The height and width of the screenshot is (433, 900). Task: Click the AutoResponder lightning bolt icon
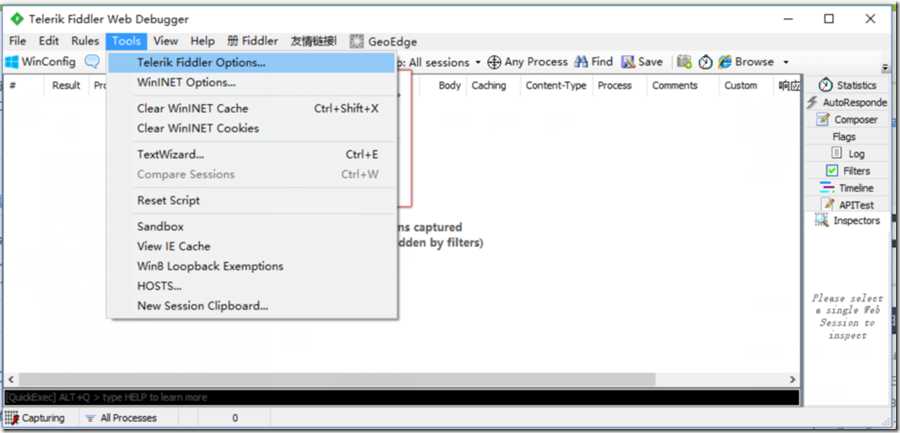pyautogui.click(x=812, y=102)
